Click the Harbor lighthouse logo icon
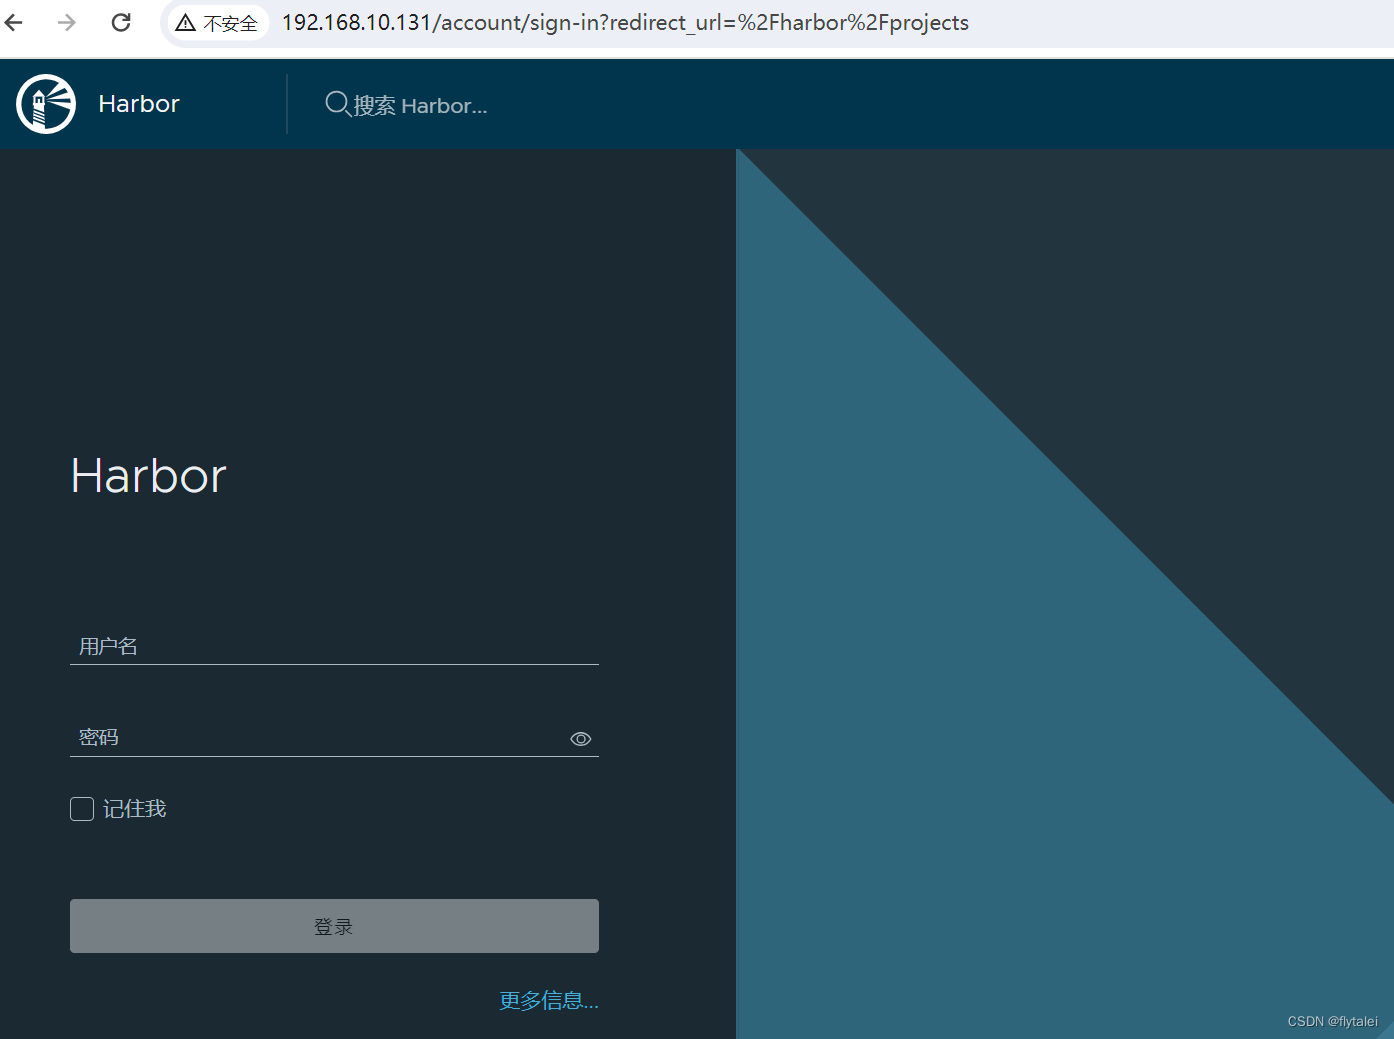 (46, 104)
